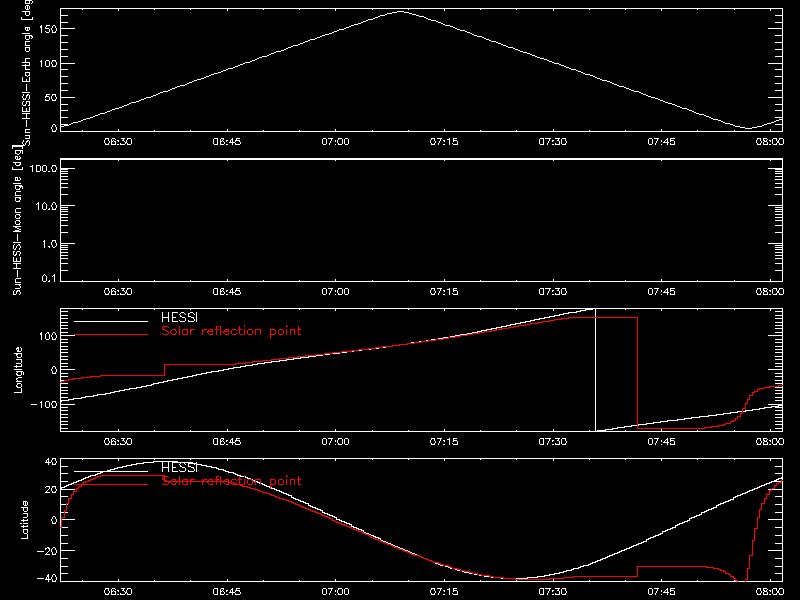Click 07:00 time label under Longitude plot
Viewport: 800px width, 600px height.
tap(335, 442)
